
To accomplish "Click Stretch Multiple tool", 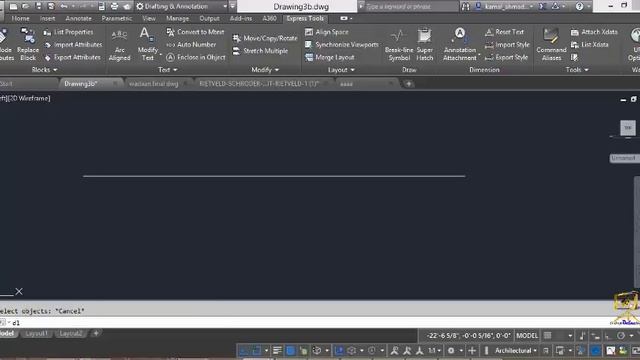I will (260, 51).
